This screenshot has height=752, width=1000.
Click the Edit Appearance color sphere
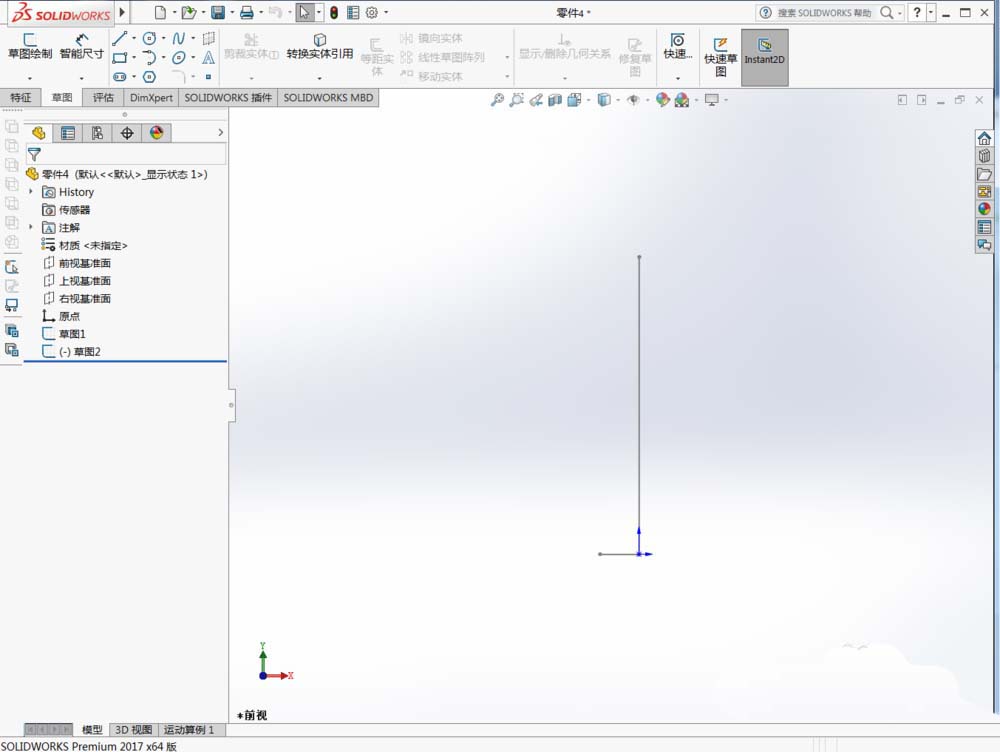663,100
